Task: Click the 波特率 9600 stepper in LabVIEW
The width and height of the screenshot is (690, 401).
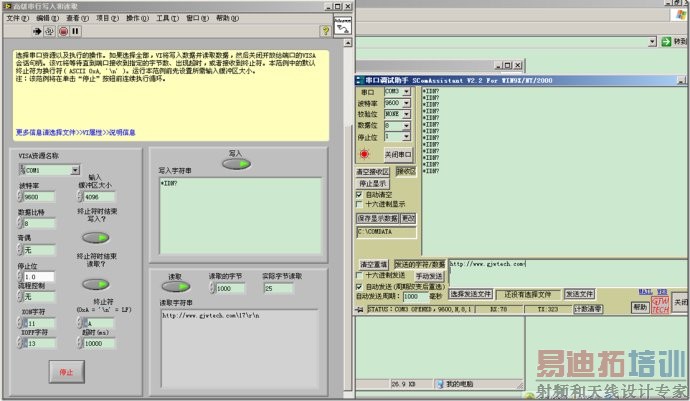Action: point(20,196)
